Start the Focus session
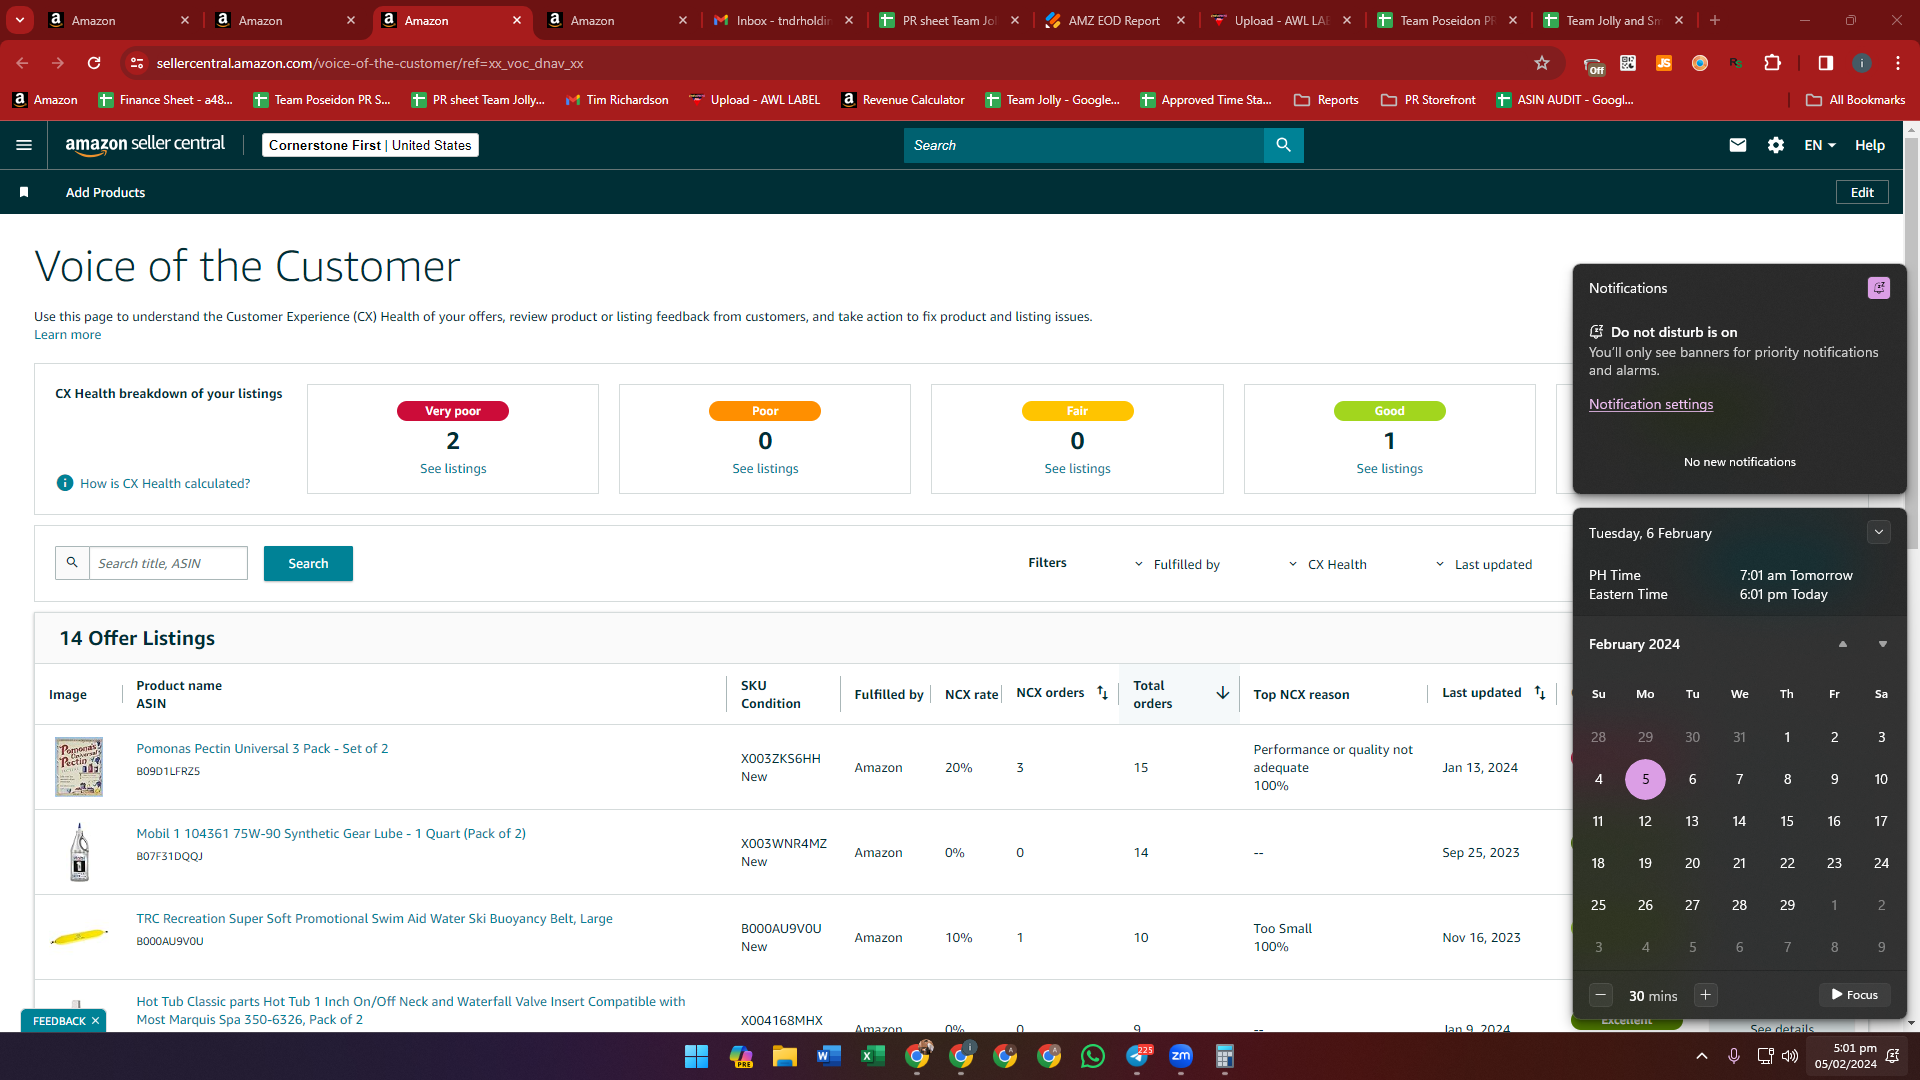 coord(1855,995)
